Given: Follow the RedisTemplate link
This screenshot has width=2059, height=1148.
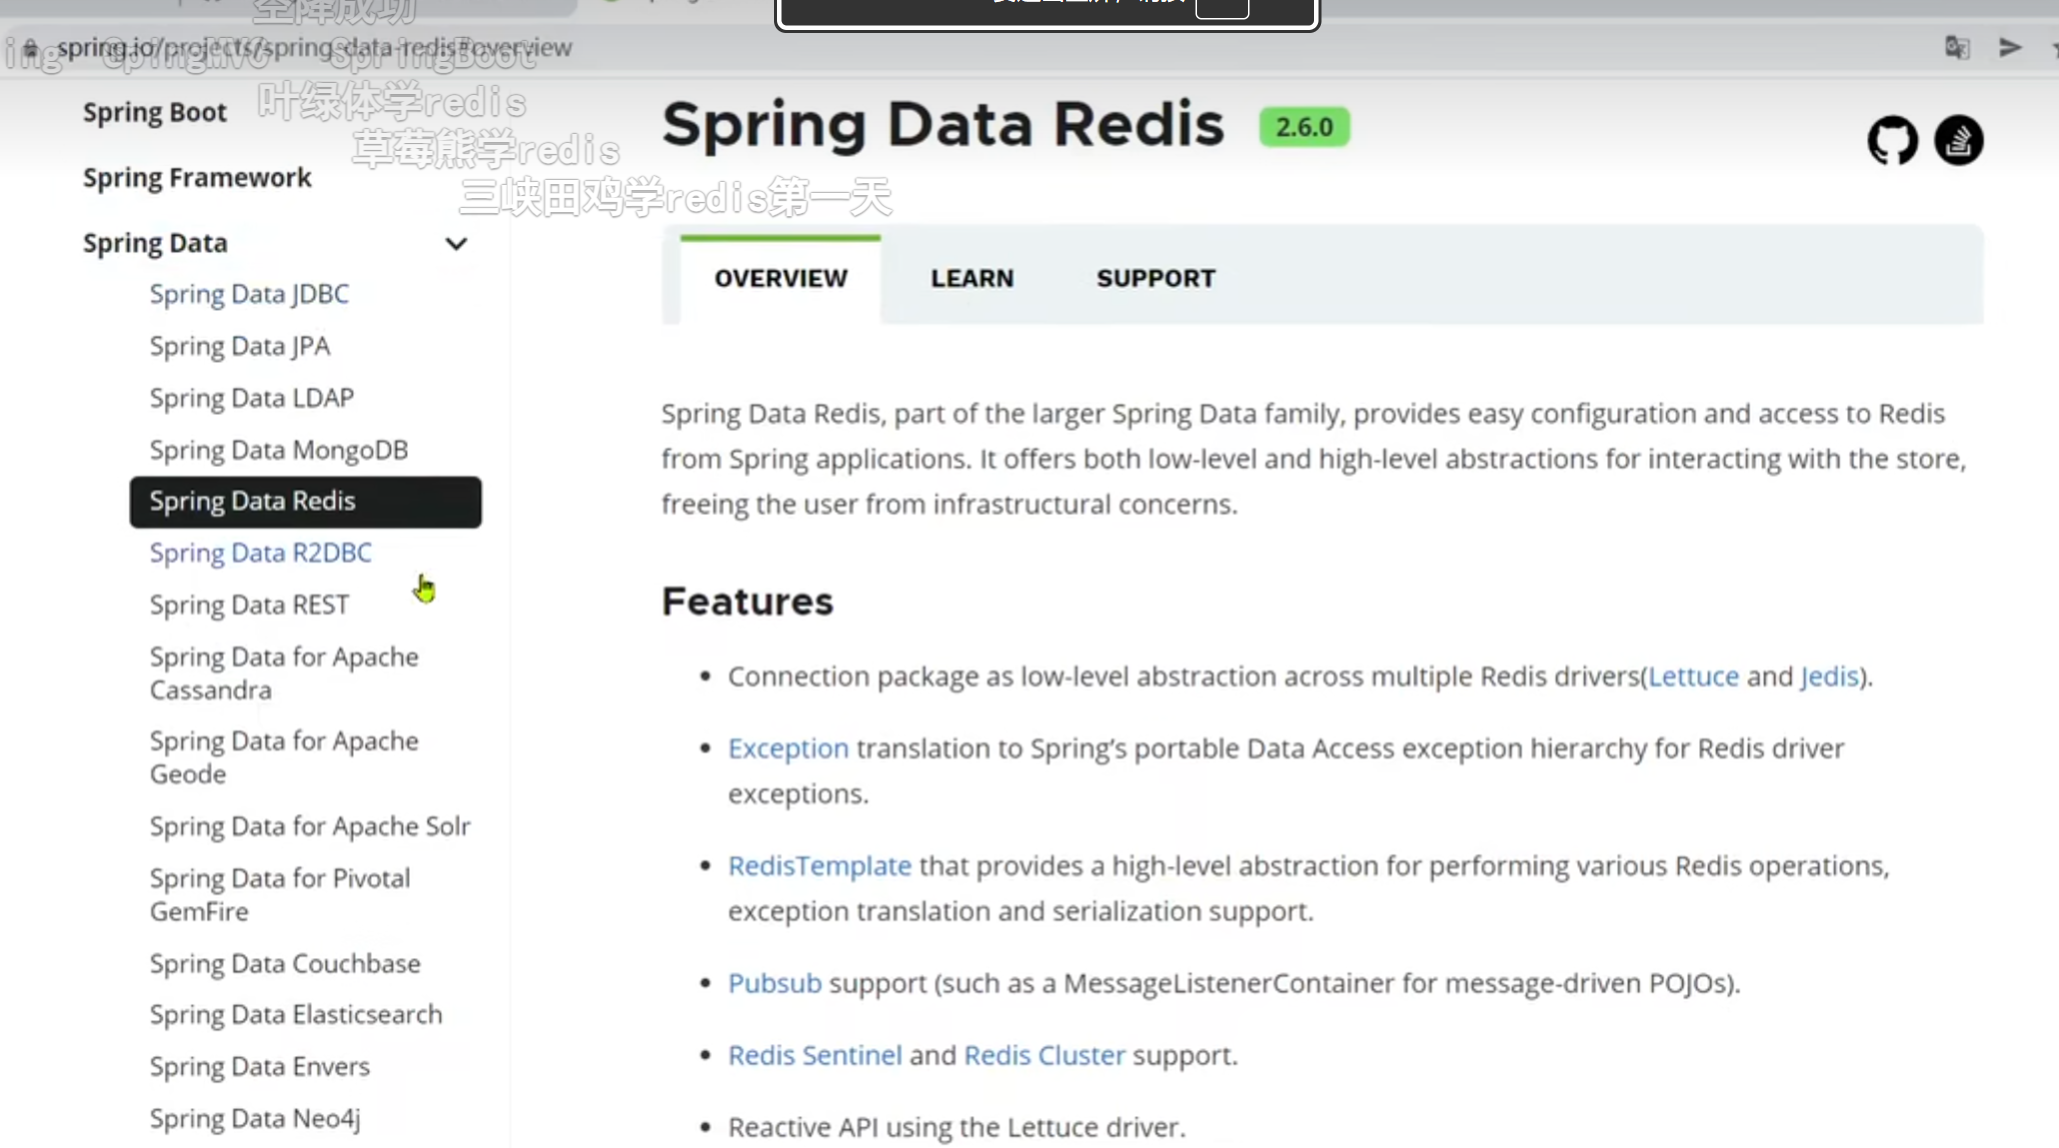Looking at the screenshot, I should click(x=819, y=865).
